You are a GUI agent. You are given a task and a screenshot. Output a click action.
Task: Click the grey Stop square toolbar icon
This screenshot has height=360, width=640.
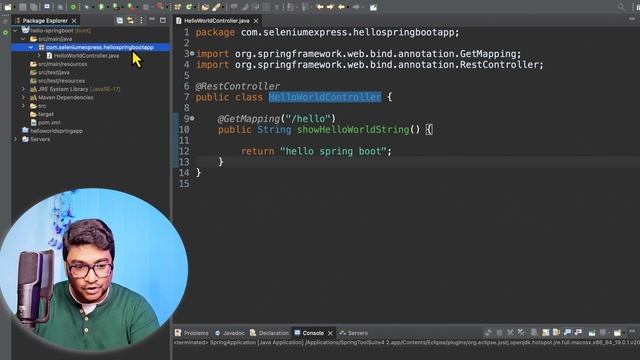(146, 7)
